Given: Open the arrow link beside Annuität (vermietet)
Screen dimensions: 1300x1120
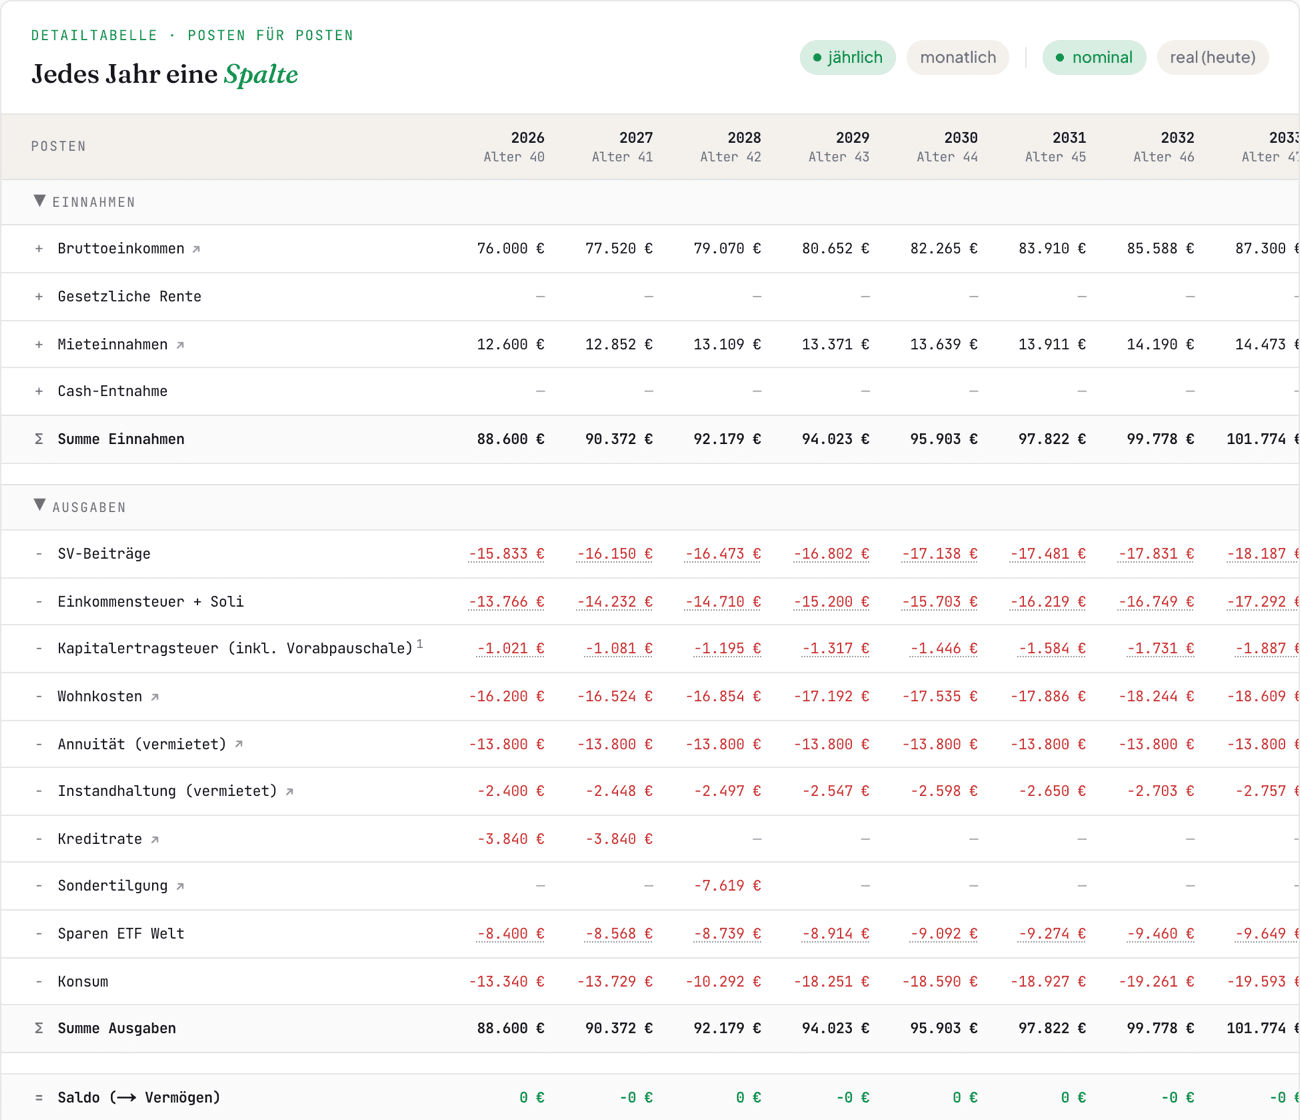Looking at the screenshot, I should click(x=239, y=744).
